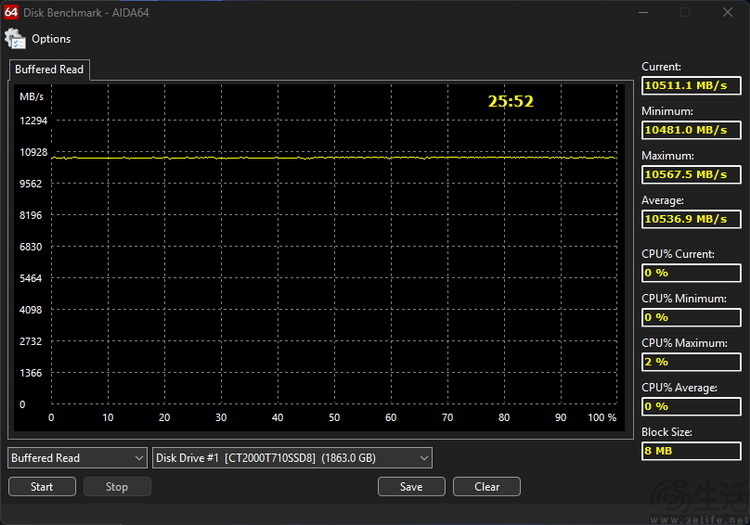This screenshot has height=525, width=750.
Task: Click the Block Size 8 MB field
Action: pos(691,451)
